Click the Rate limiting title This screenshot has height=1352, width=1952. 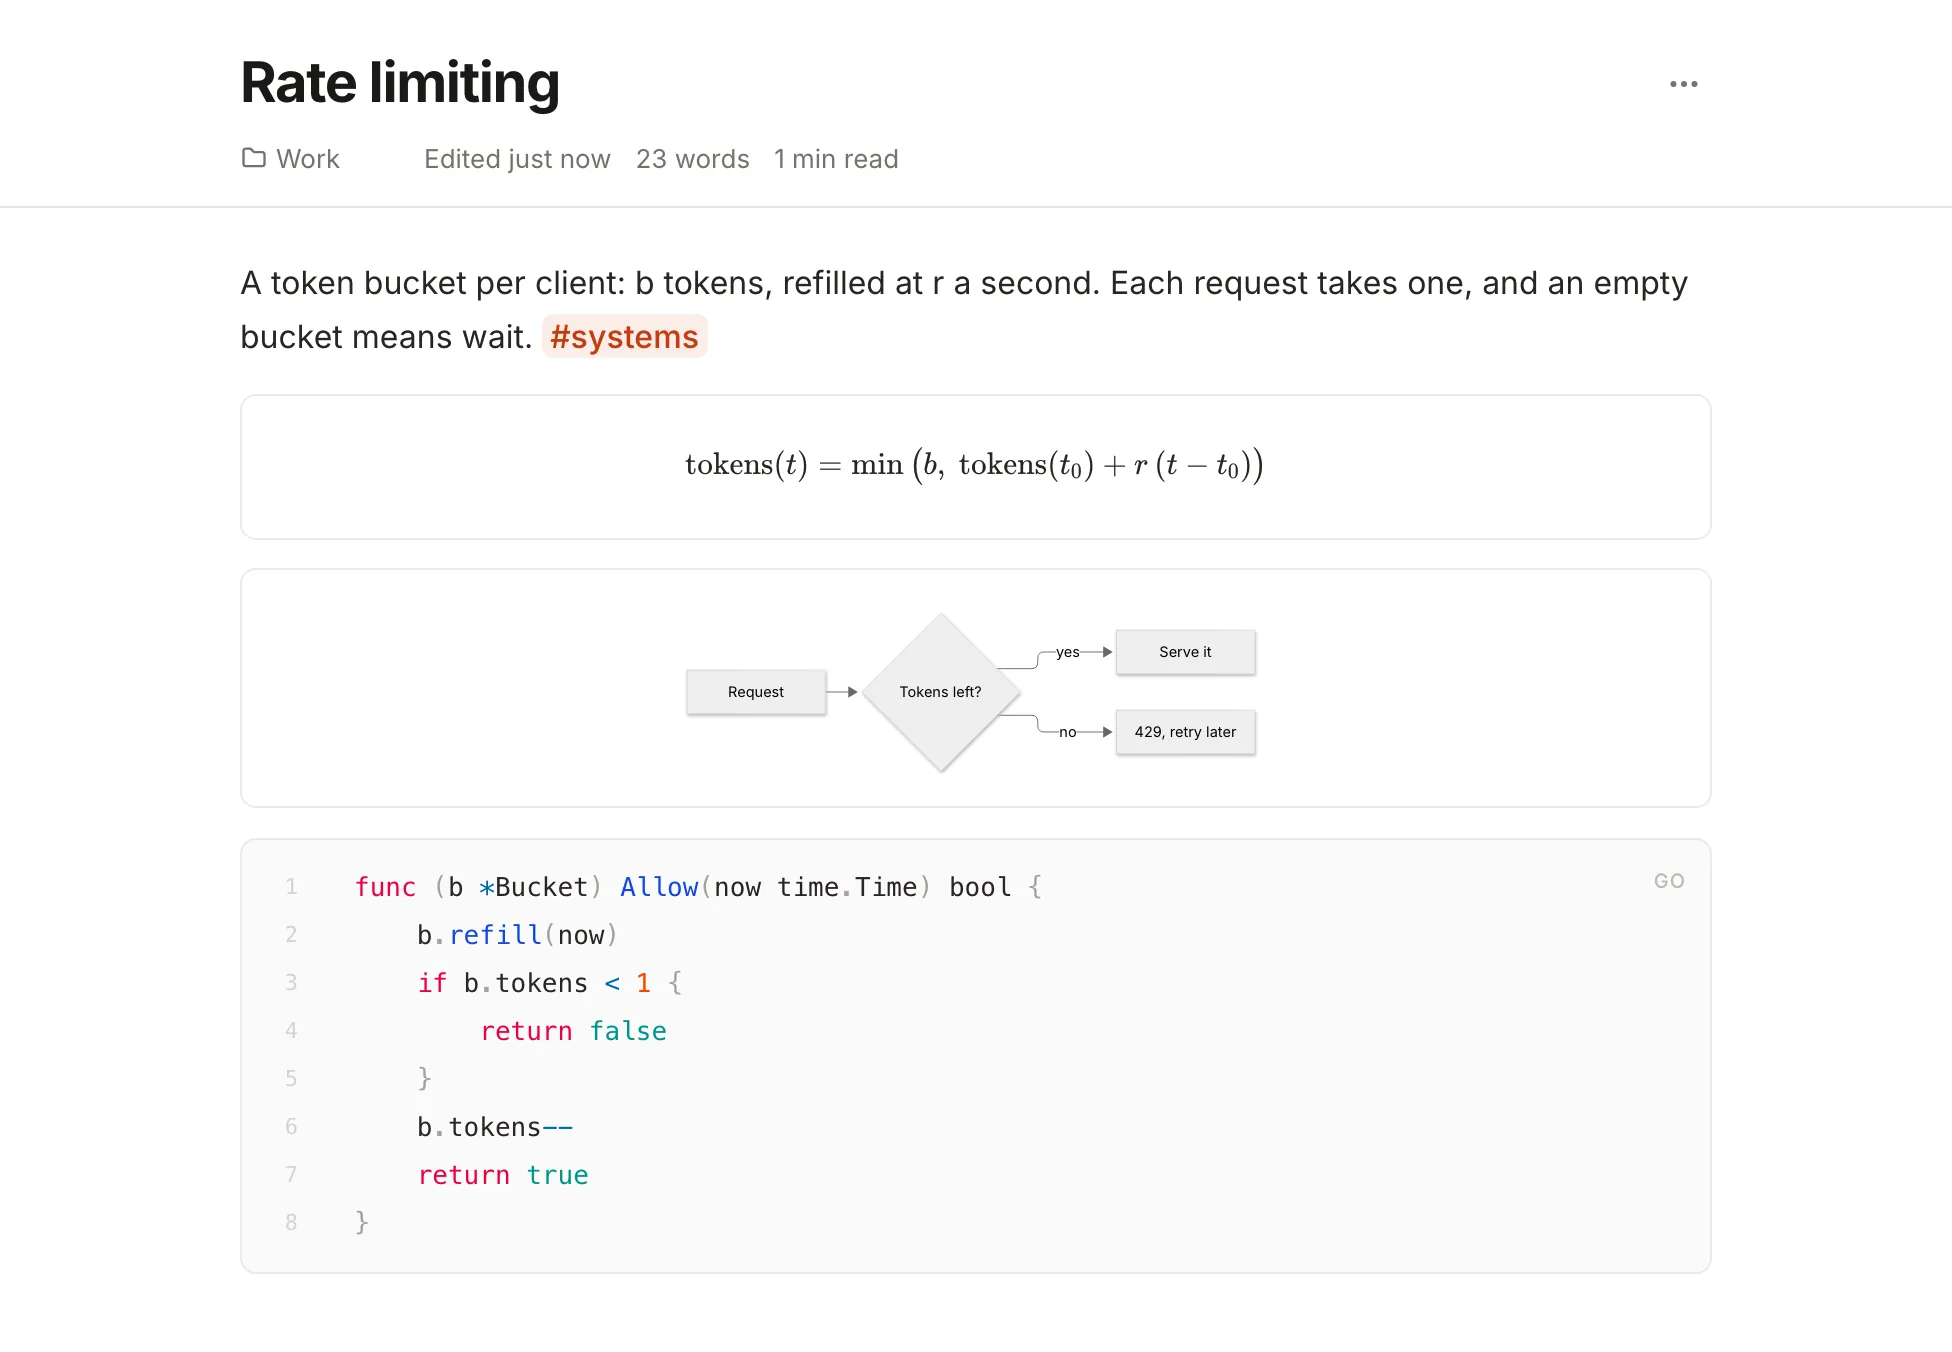click(400, 82)
